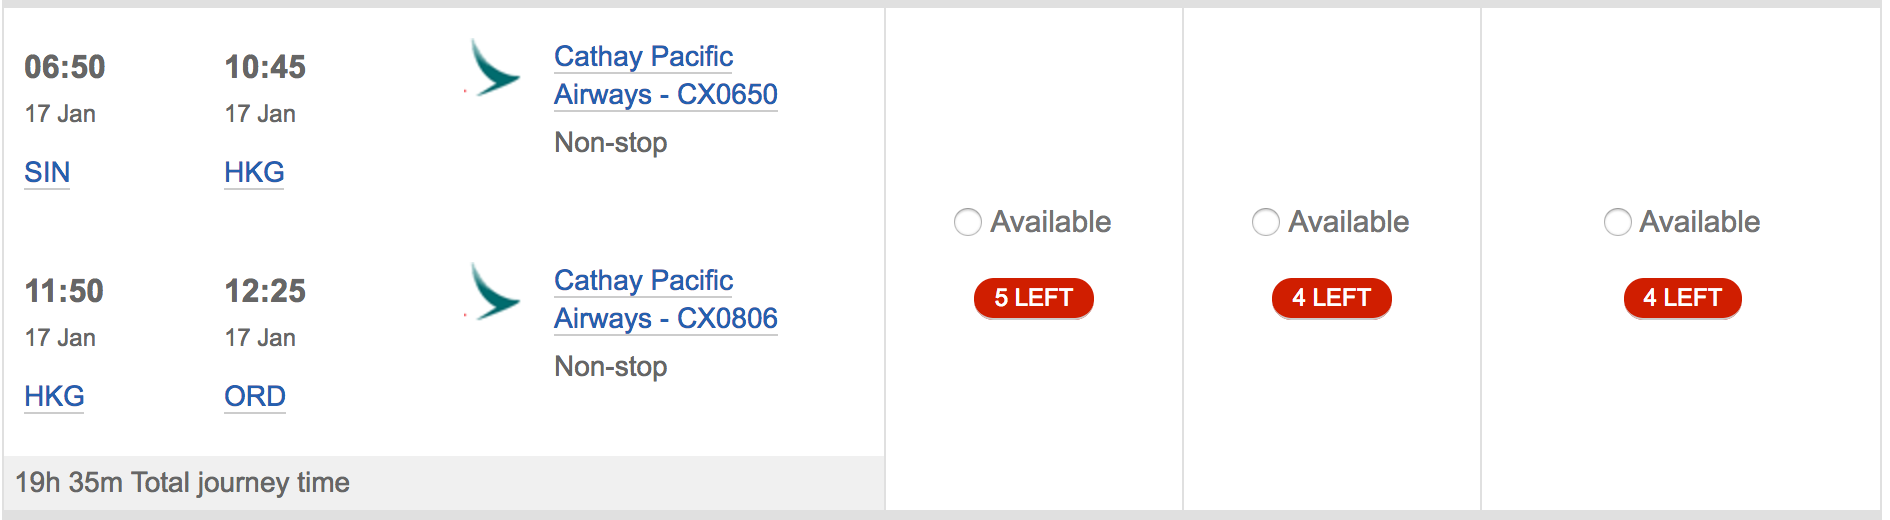Click the Non-stop label under CX0650

click(611, 143)
